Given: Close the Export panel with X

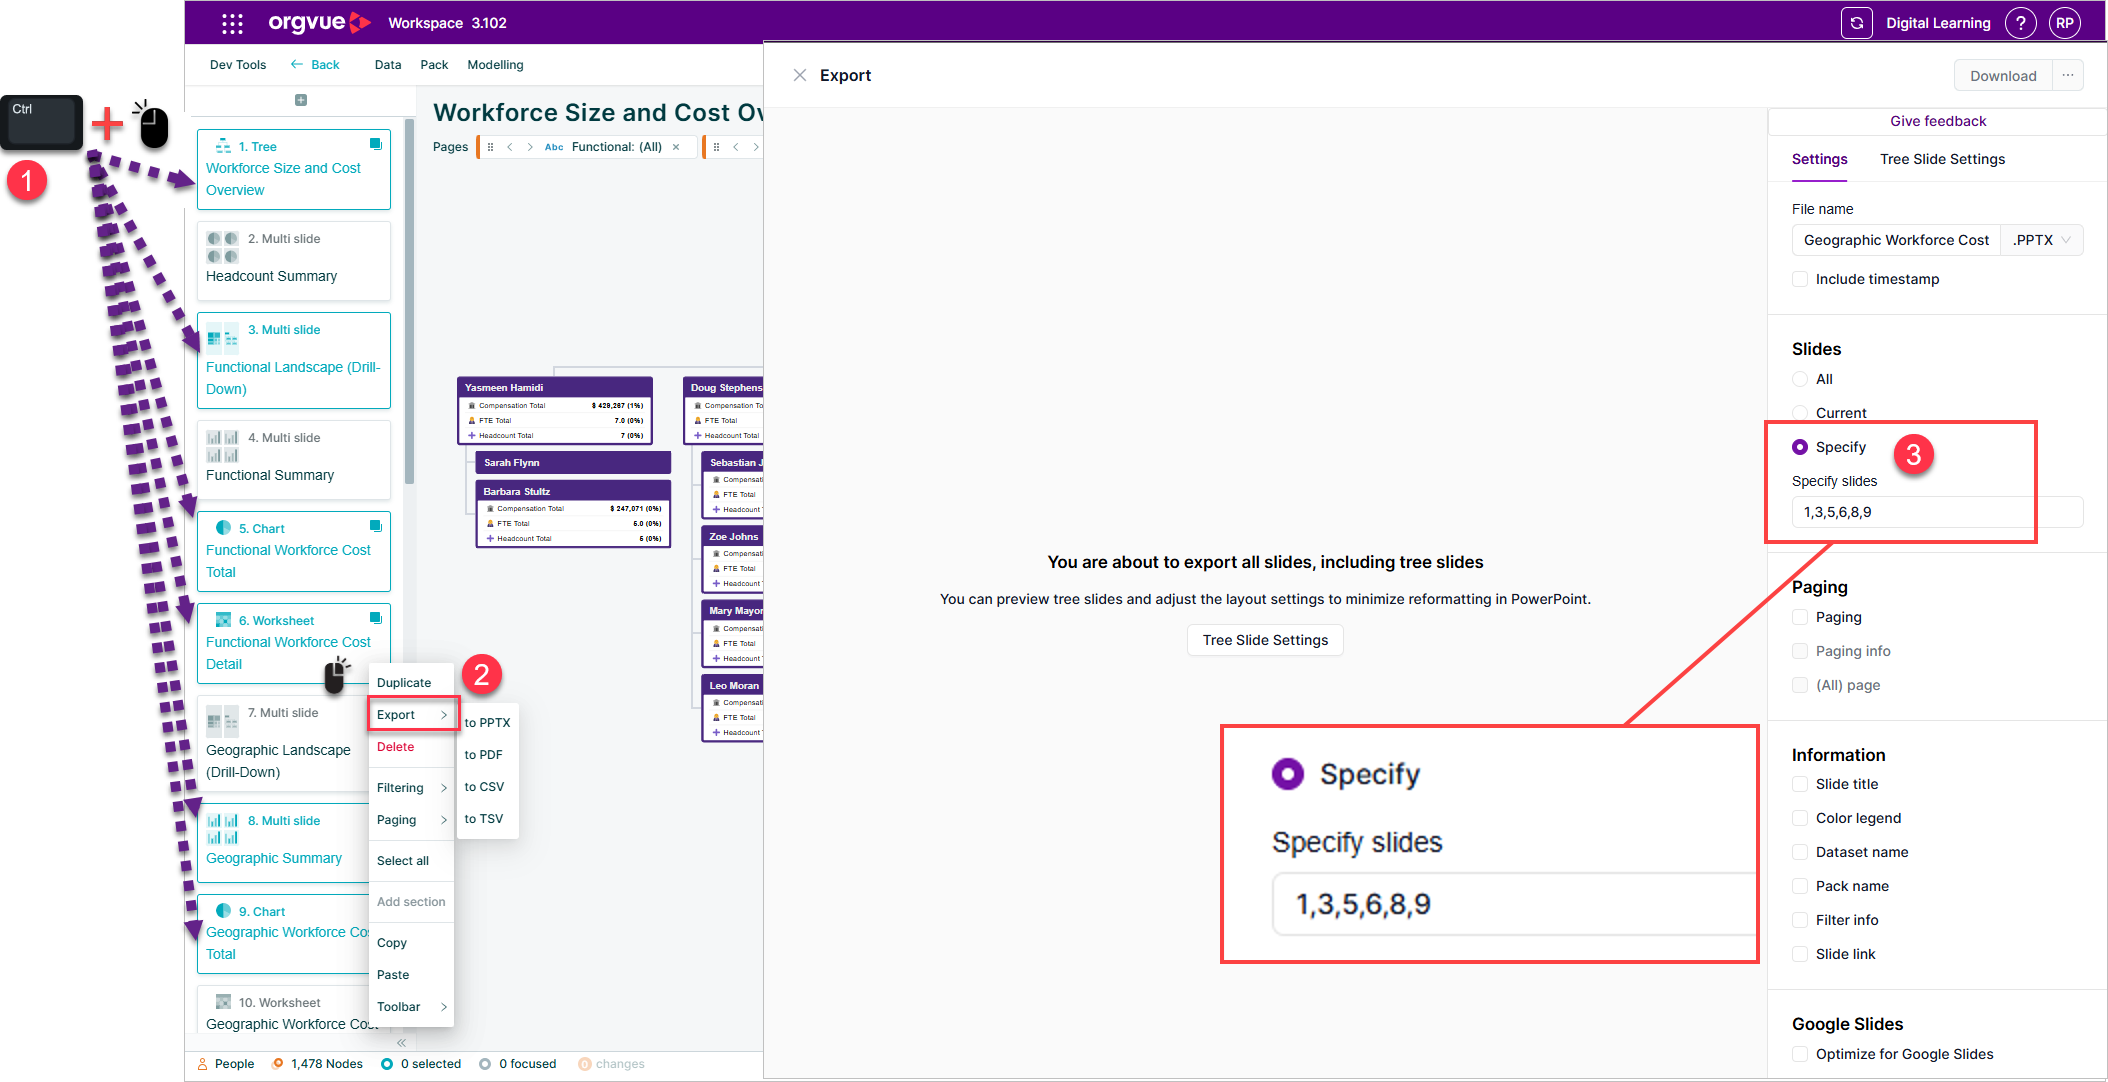Looking at the screenshot, I should pyautogui.click(x=800, y=75).
